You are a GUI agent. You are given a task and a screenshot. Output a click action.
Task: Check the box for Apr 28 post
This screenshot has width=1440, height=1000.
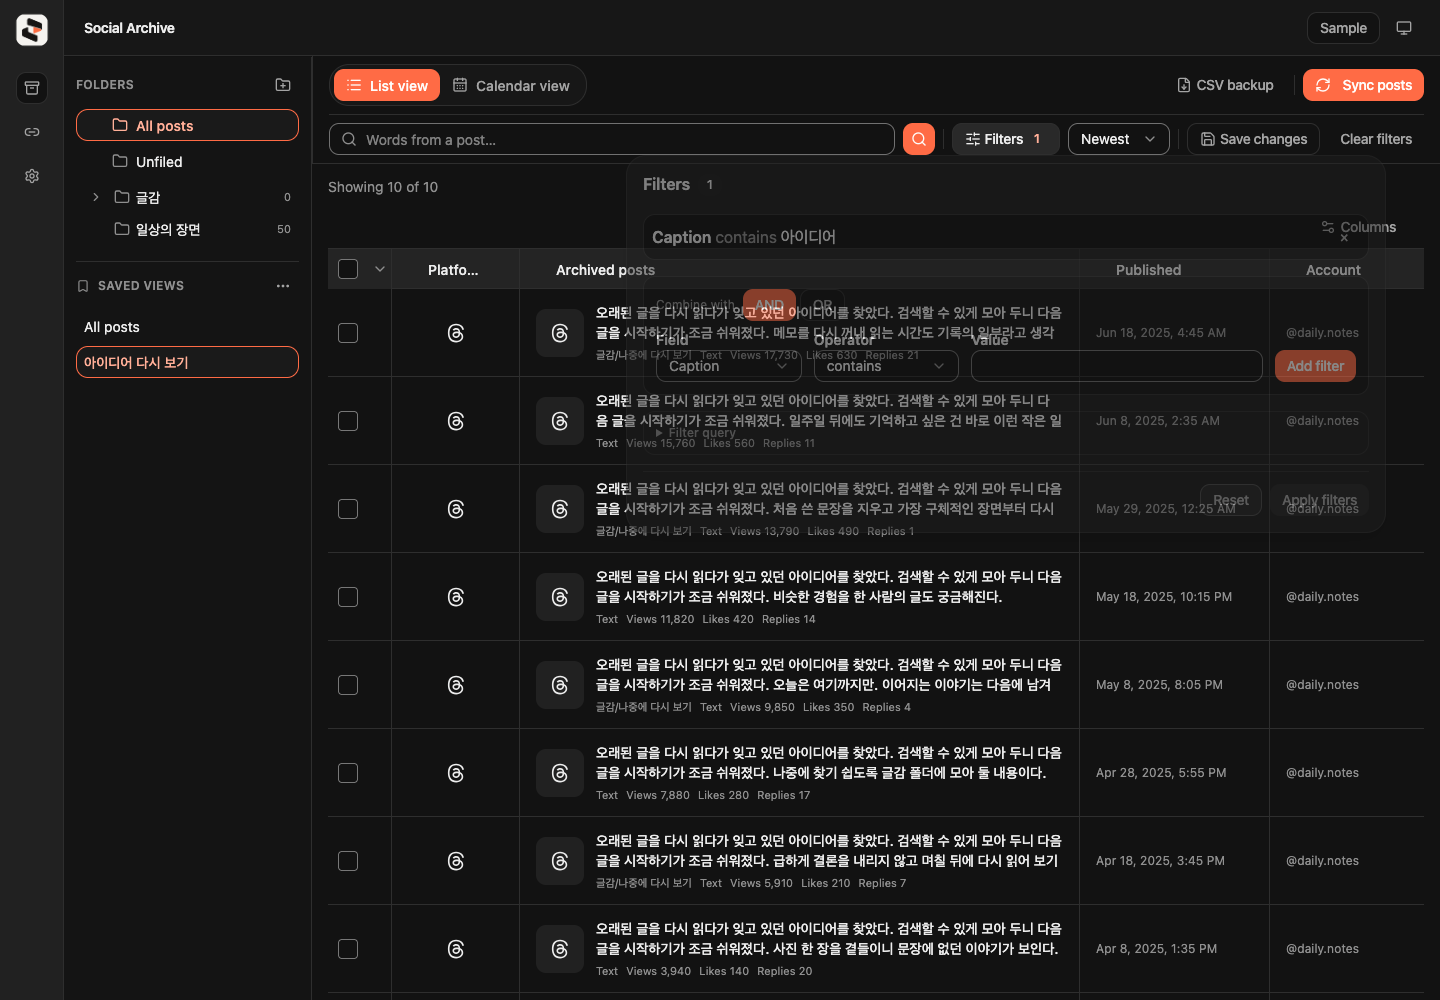pyautogui.click(x=348, y=773)
